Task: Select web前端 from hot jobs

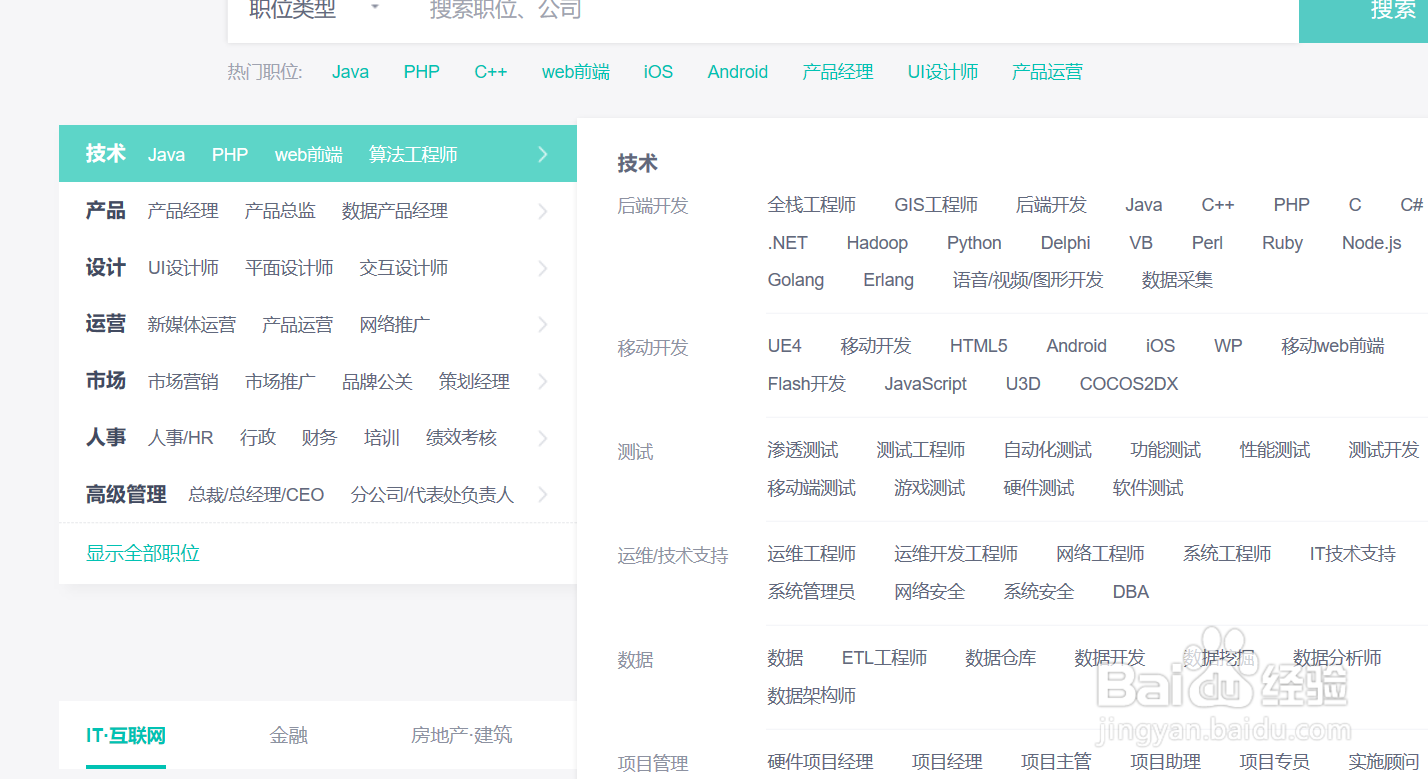Action: coord(575,71)
